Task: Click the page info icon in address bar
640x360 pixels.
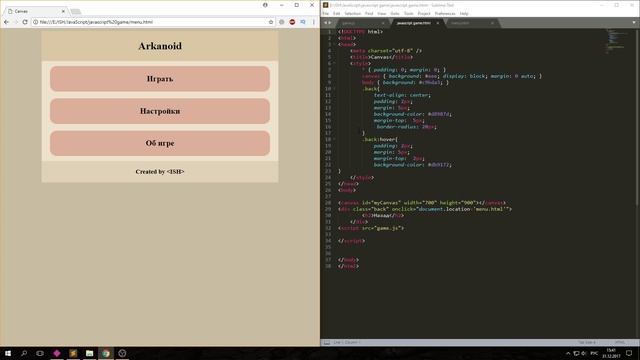Action: pyautogui.click(x=36, y=22)
